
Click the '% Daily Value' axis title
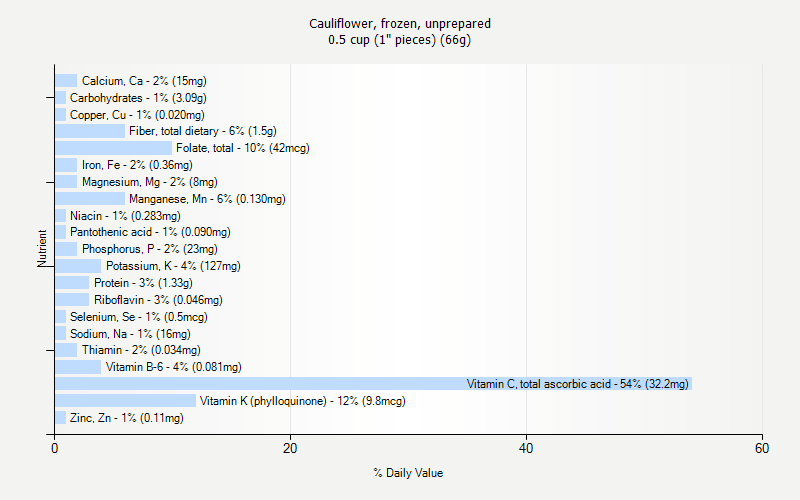[x=408, y=473]
